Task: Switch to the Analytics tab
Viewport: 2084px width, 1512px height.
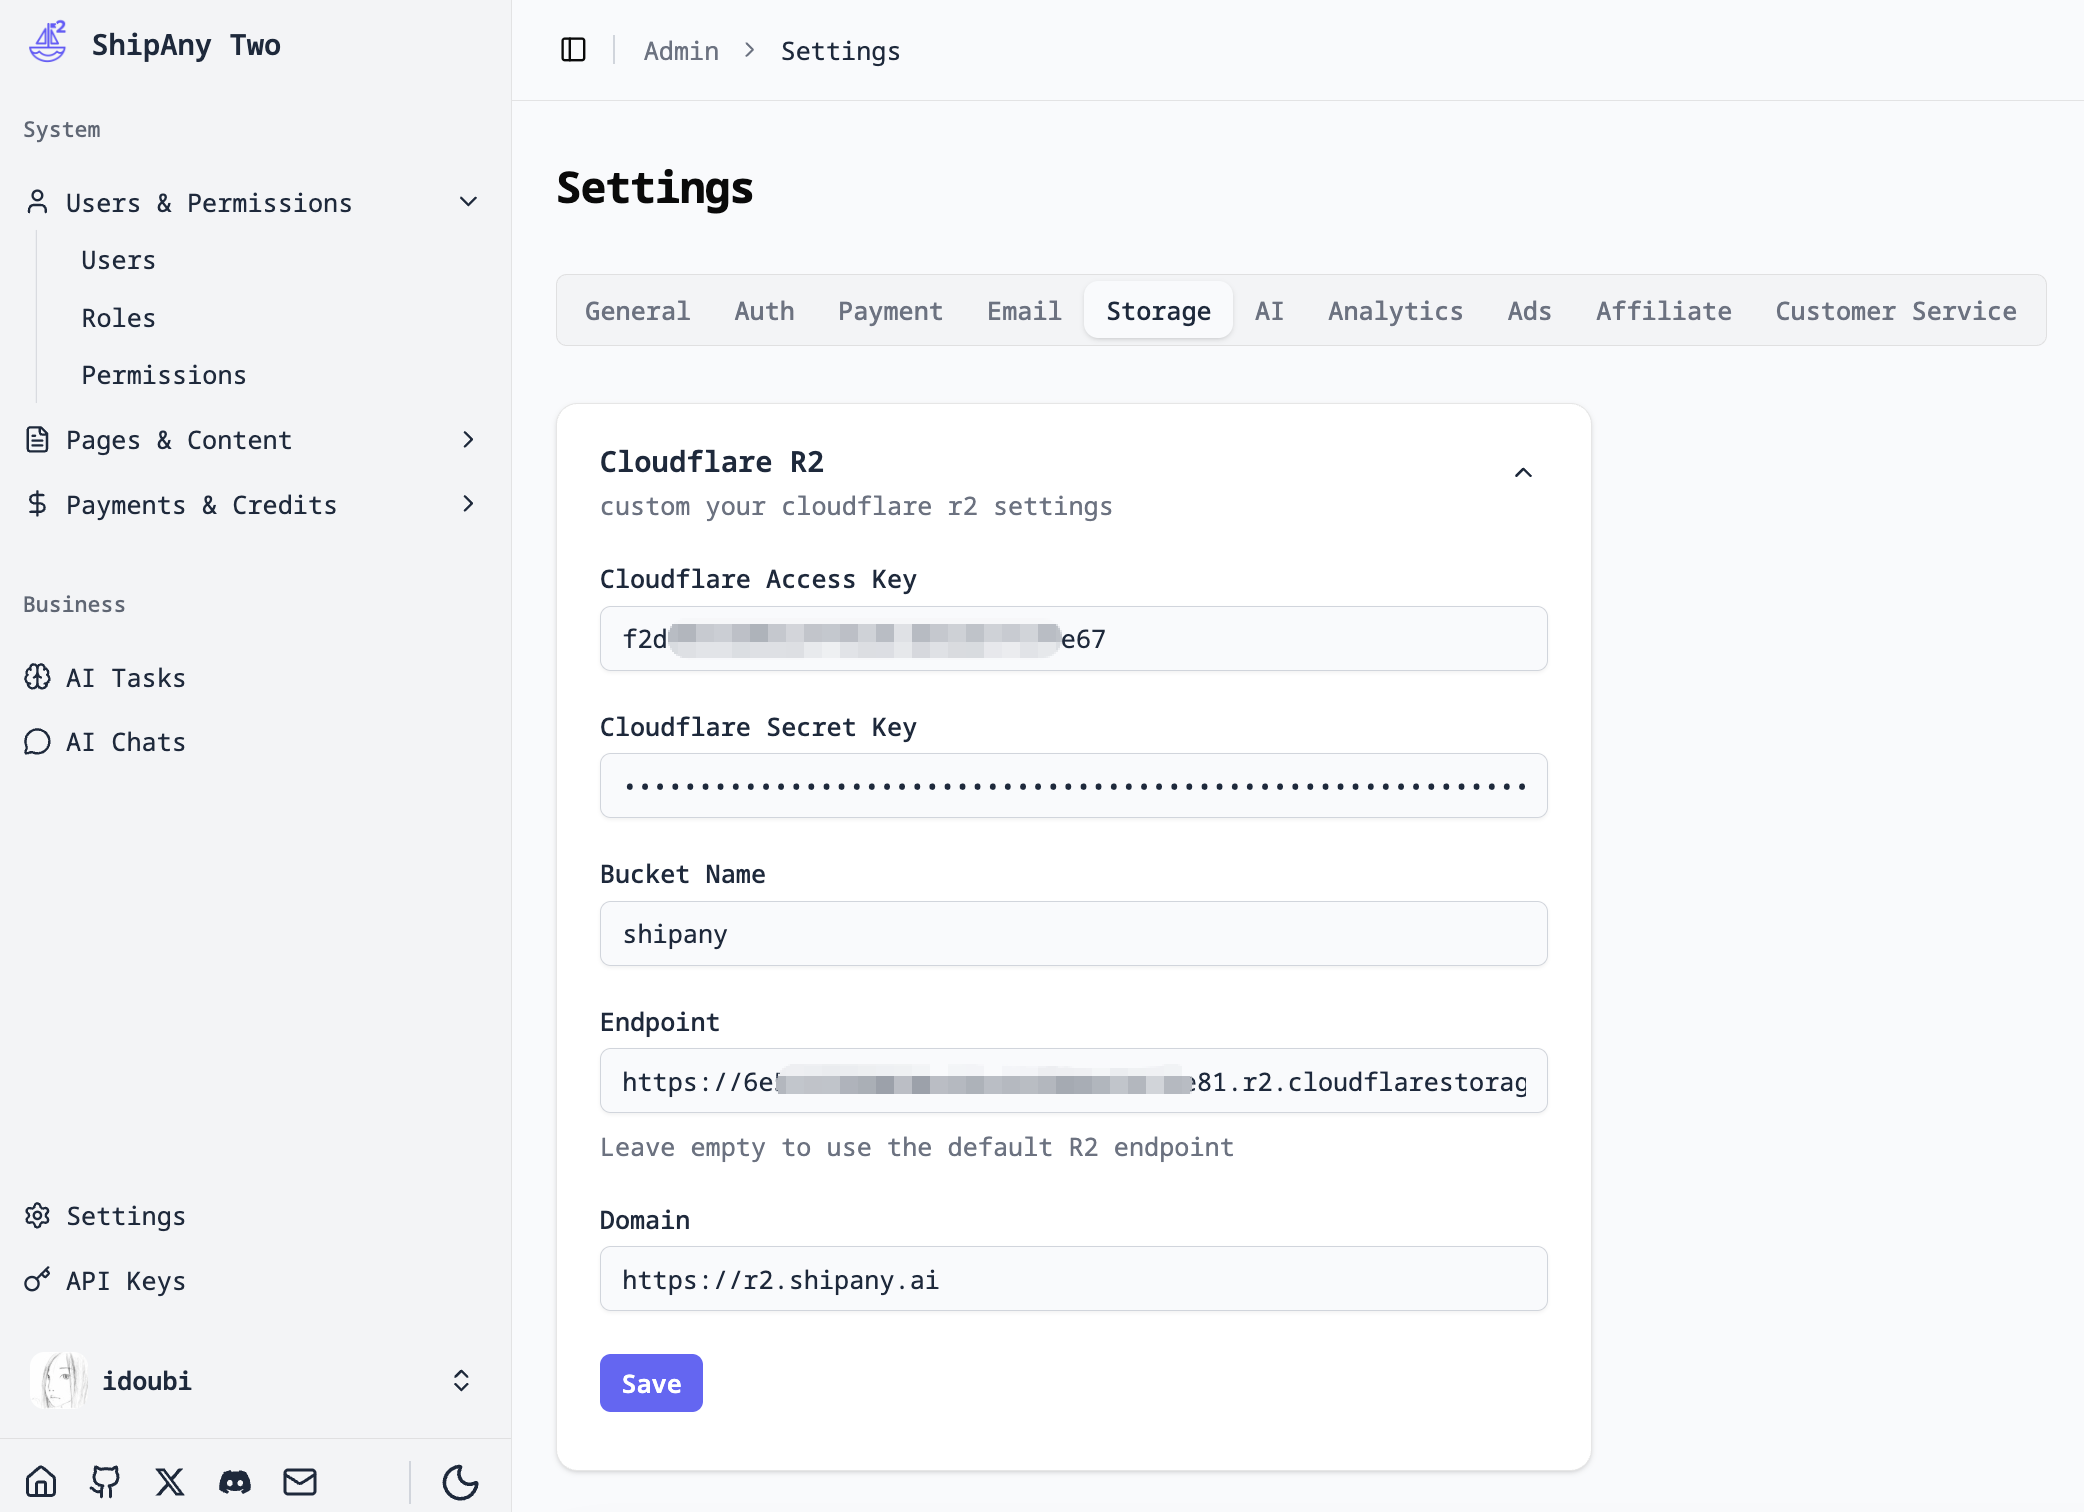Action: pyautogui.click(x=1395, y=311)
